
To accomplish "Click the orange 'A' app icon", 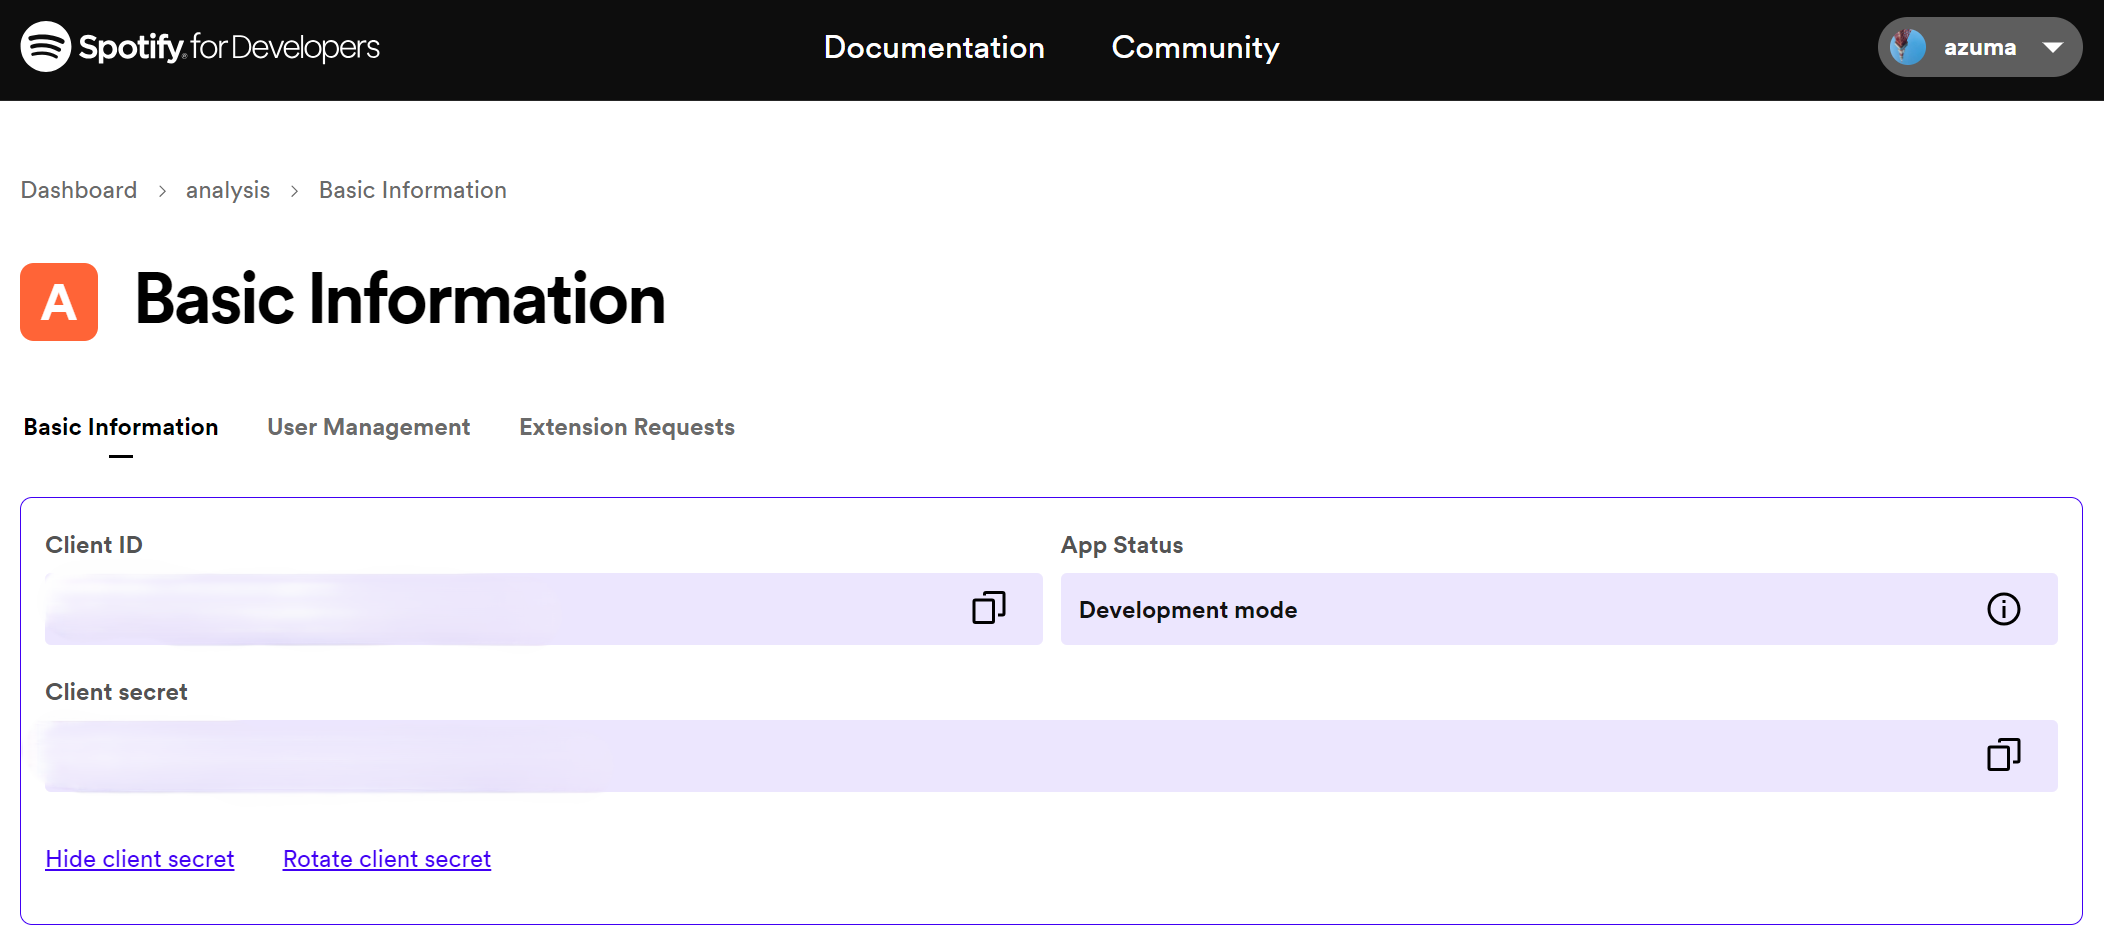I will pos(59,302).
